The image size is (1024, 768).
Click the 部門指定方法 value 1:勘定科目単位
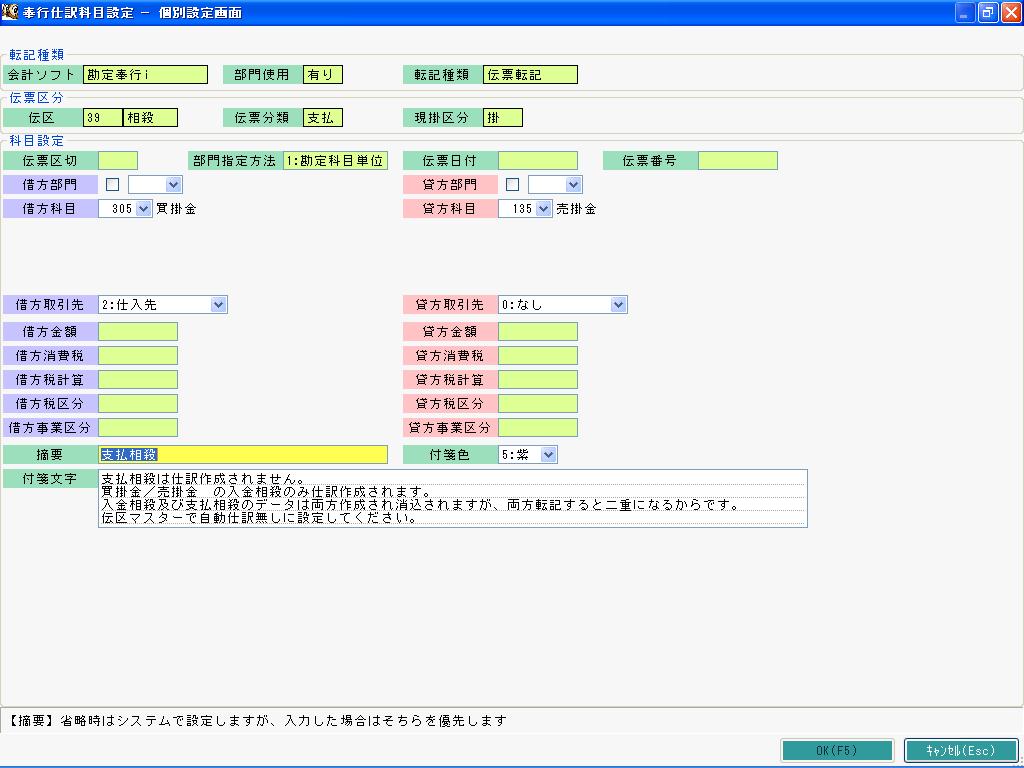pyautogui.click(x=335, y=161)
